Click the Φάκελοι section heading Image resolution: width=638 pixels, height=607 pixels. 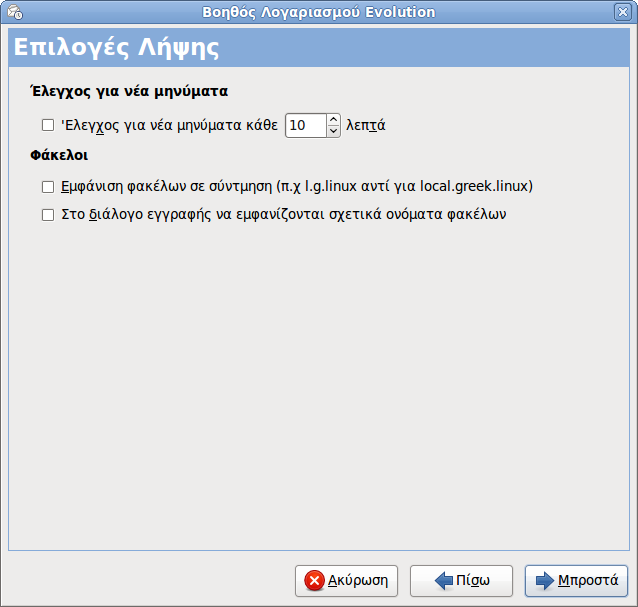[59, 155]
